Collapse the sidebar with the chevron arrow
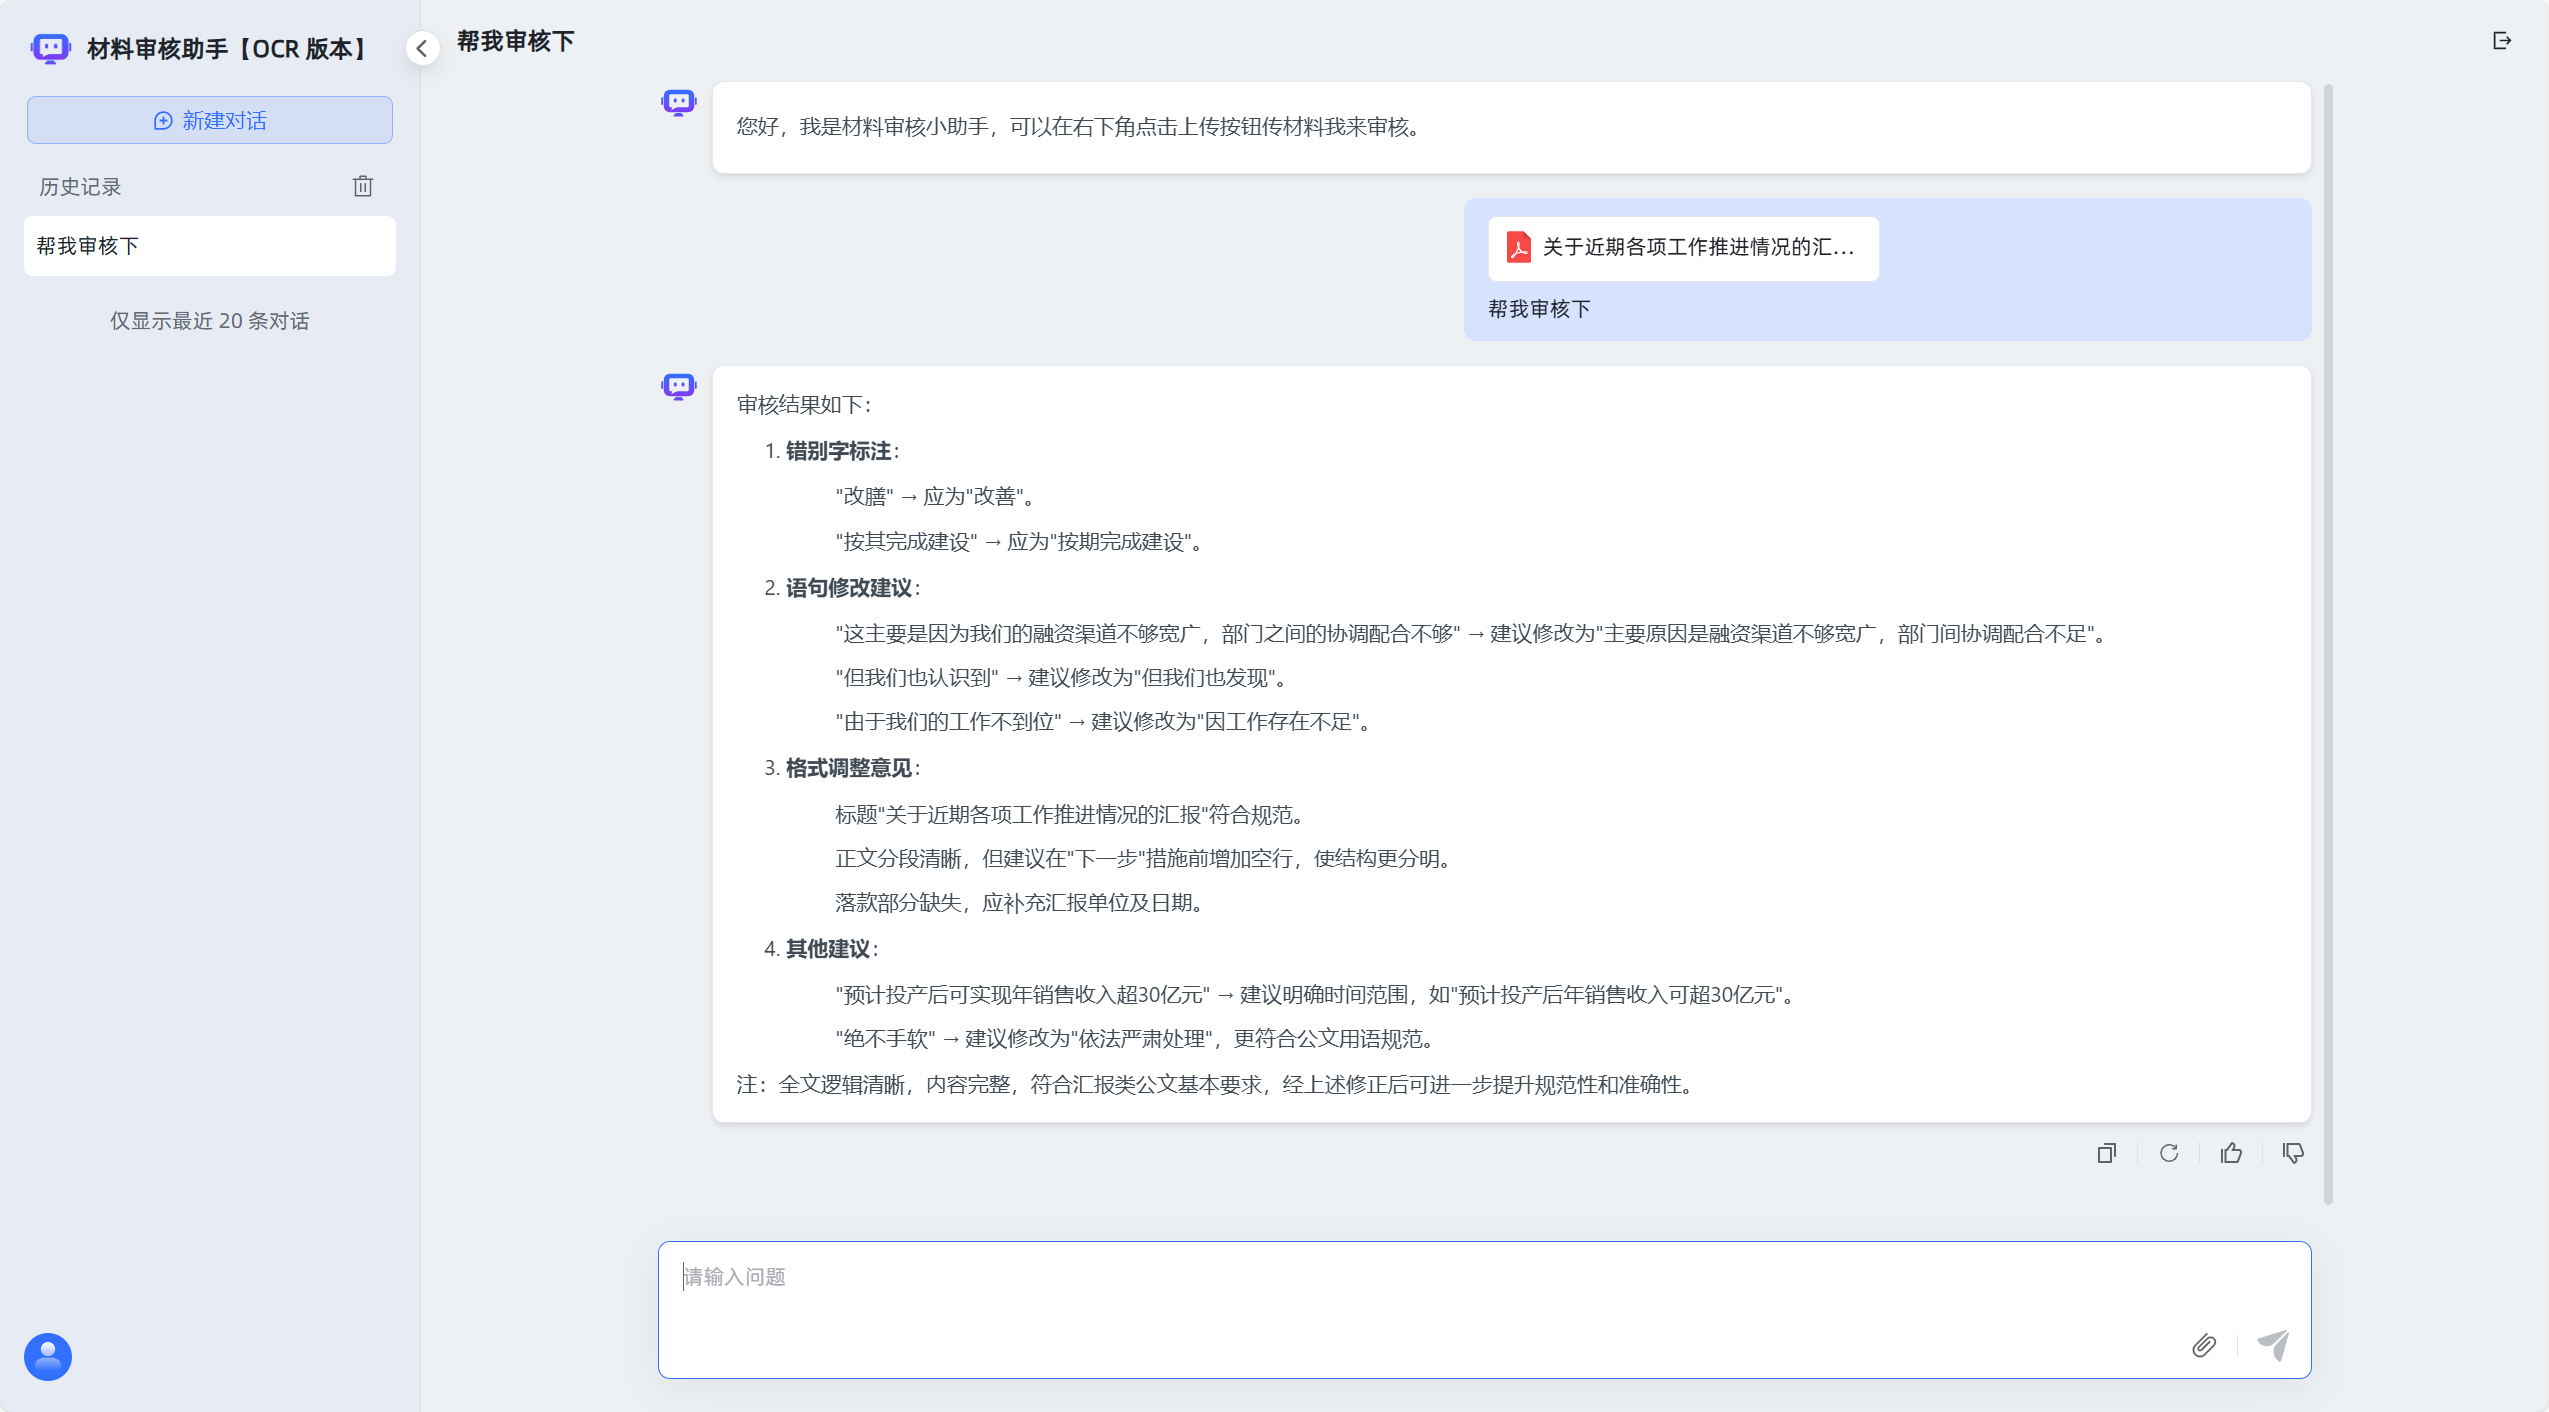 click(x=423, y=48)
